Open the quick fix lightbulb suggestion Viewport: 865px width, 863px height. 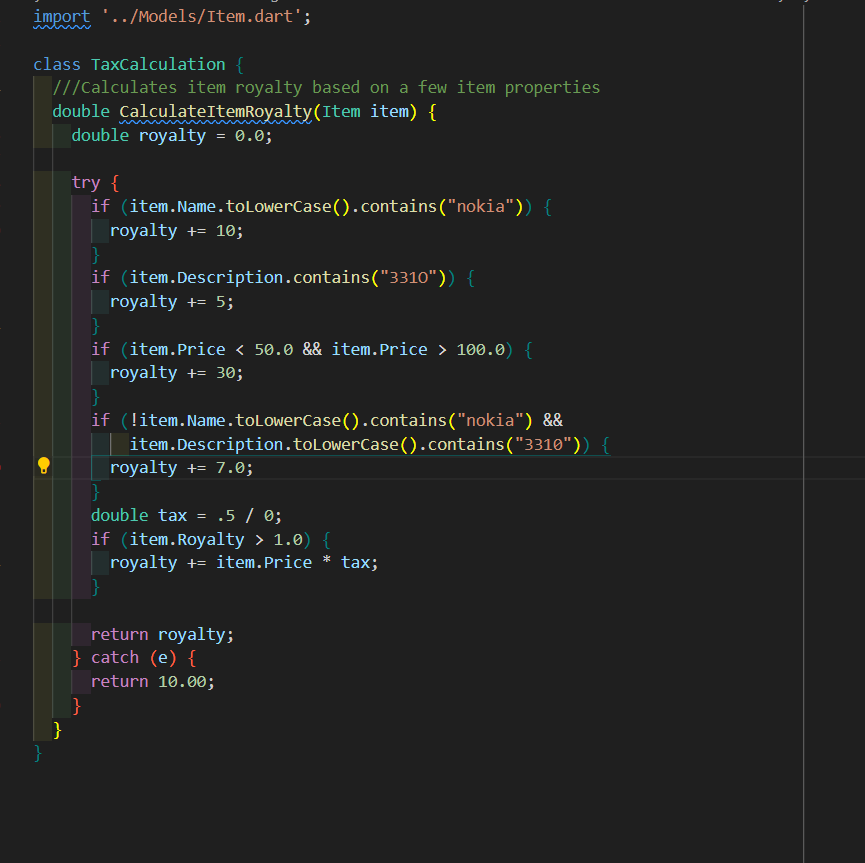click(43, 465)
